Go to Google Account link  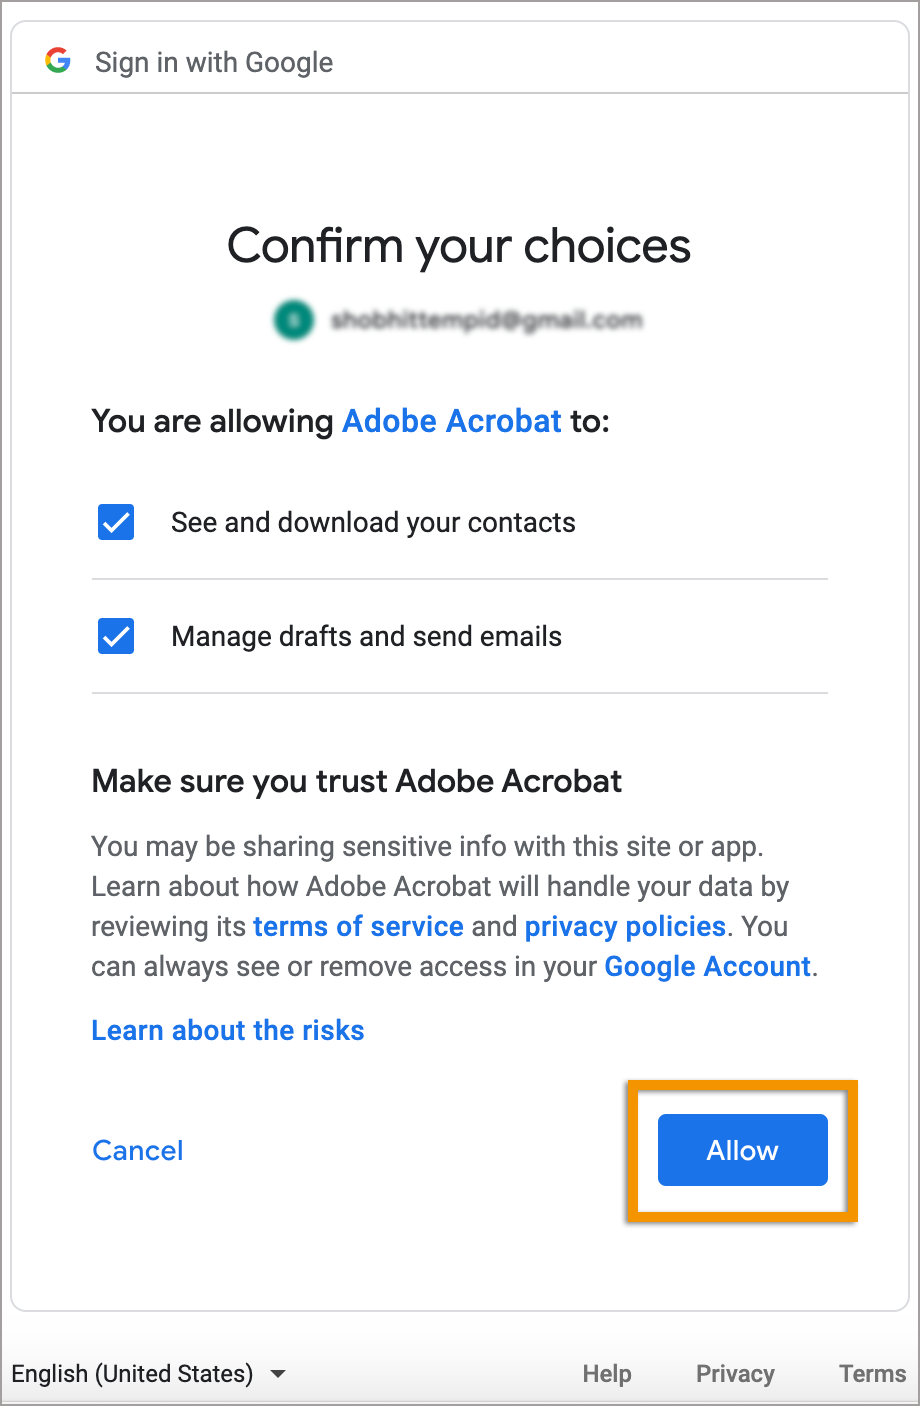click(707, 966)
